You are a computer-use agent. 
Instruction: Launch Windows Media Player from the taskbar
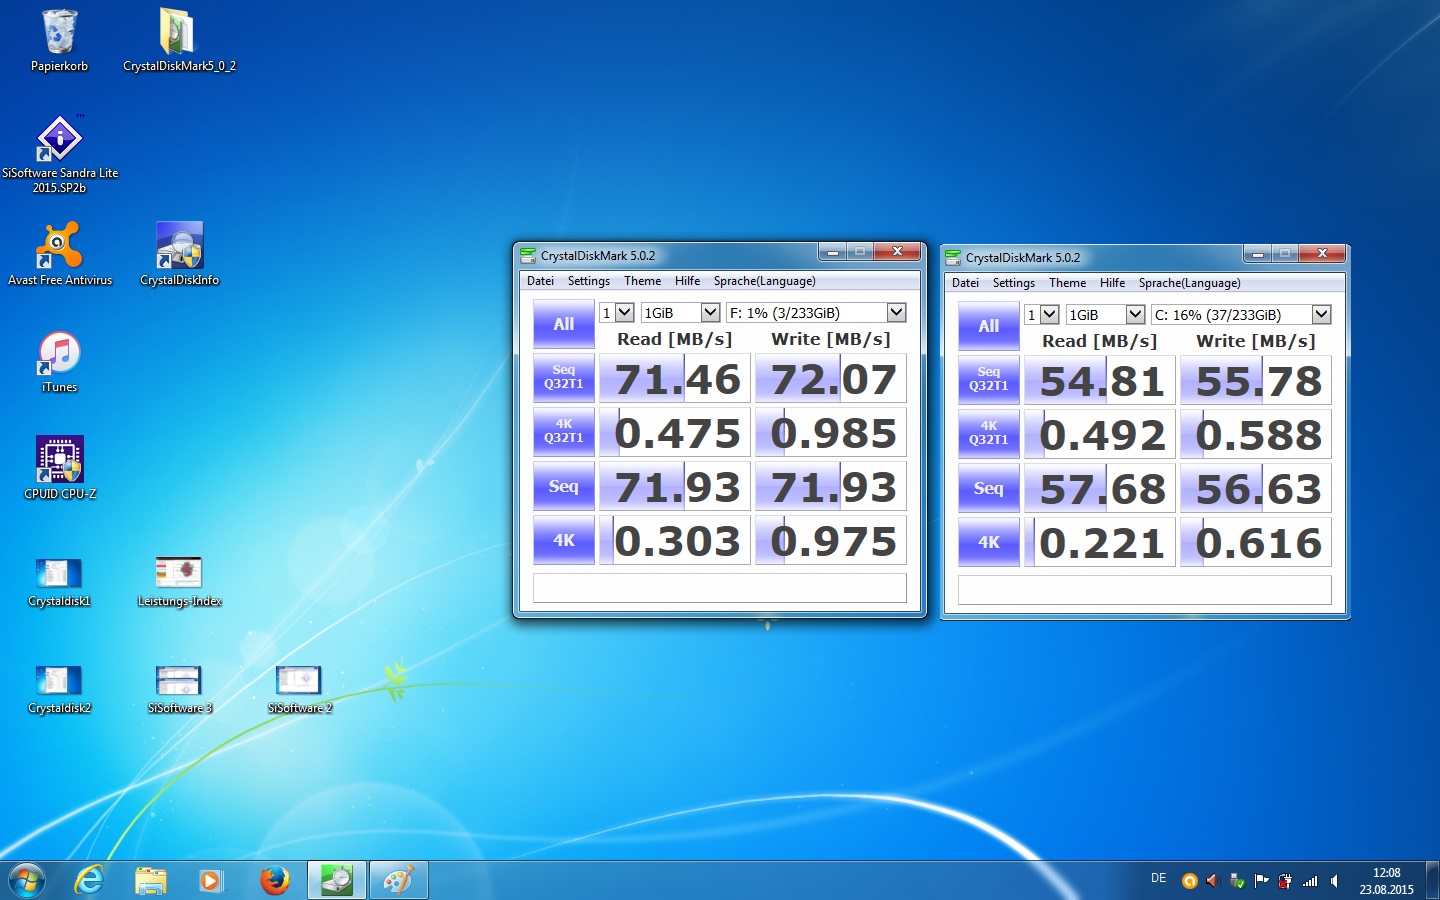pyautogui.click(x=210, y=880)
